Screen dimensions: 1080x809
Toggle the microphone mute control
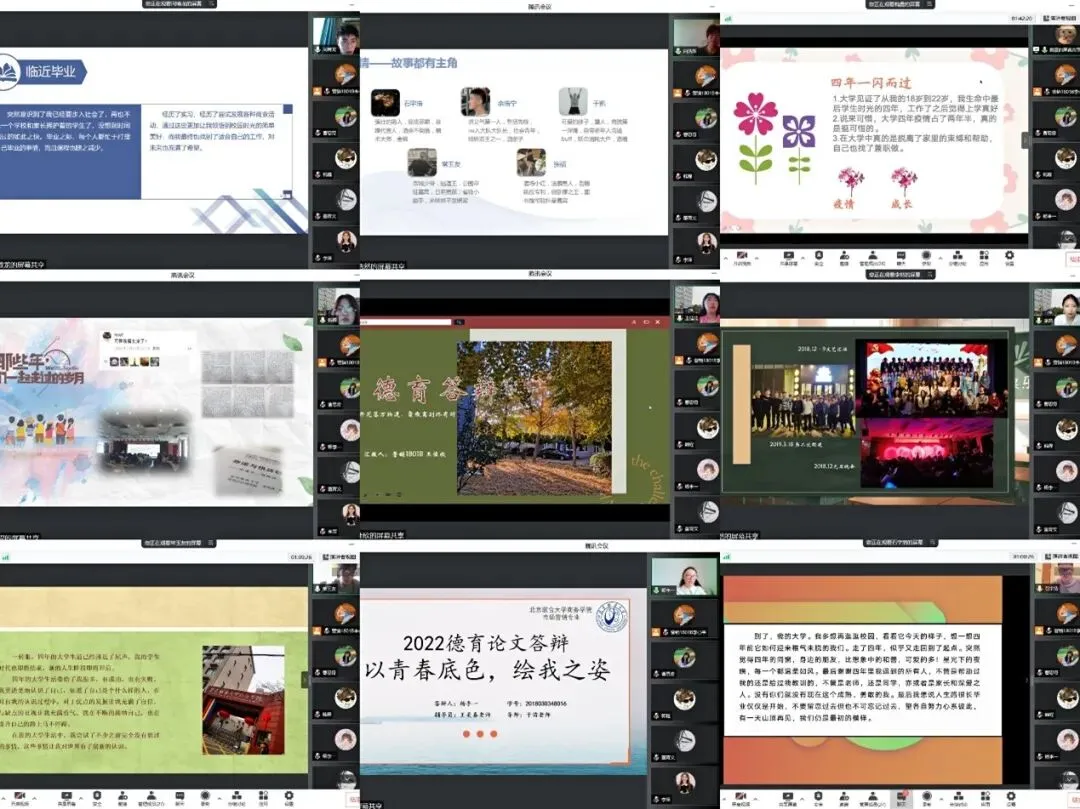tap(2, 795)
